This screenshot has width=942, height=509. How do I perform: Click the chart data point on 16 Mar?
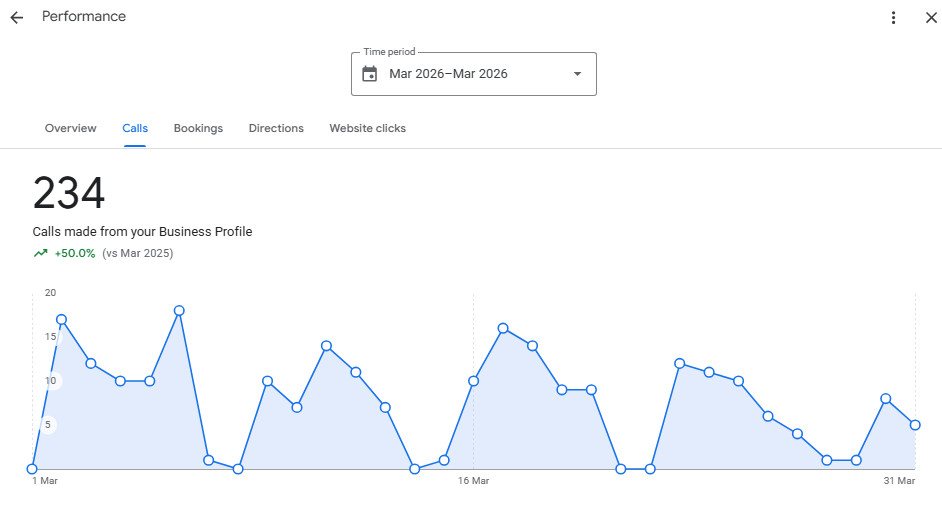(x=473, y=381)
